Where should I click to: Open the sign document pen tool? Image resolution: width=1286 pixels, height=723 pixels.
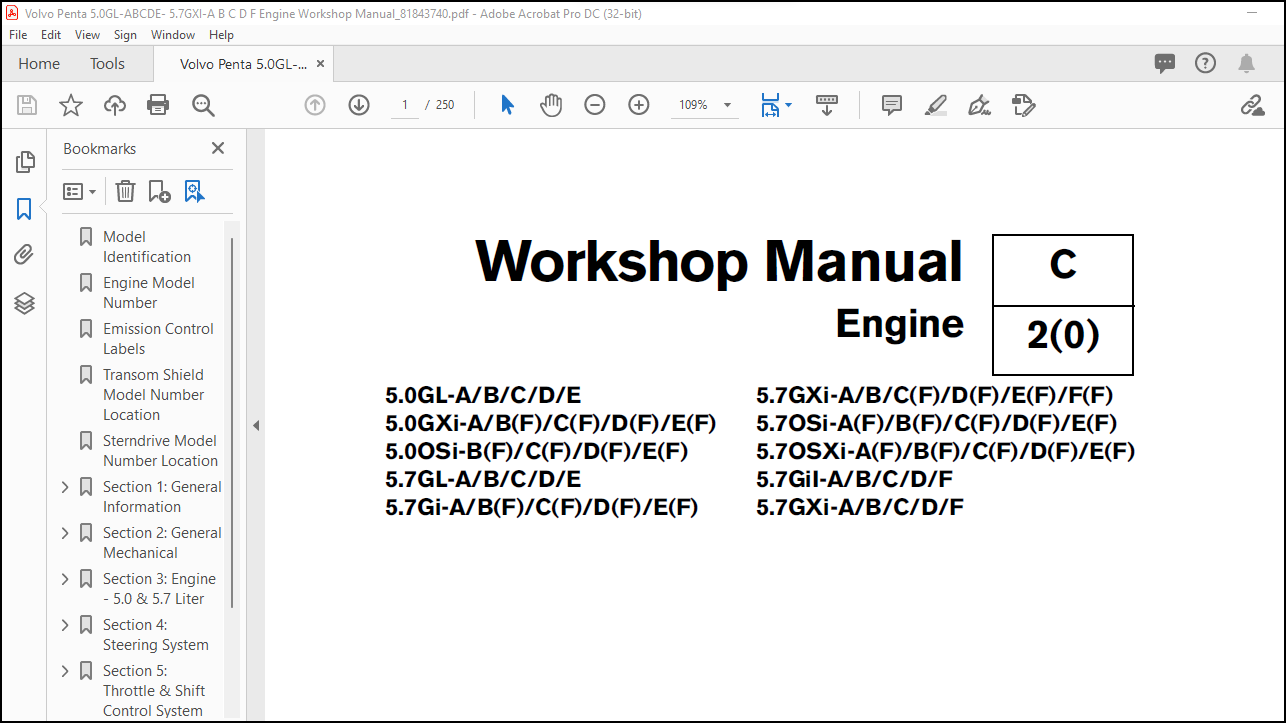[x=980, y=105]
